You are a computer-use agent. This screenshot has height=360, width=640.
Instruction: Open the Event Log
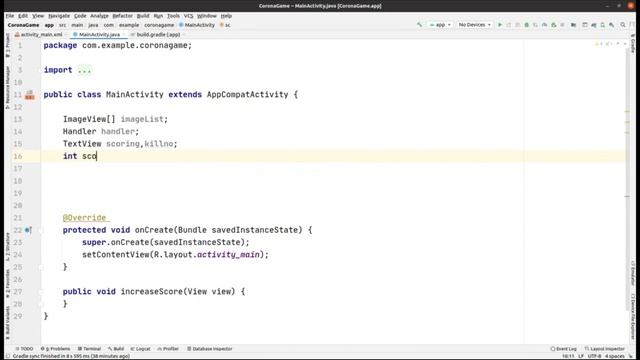pos(563,349)
